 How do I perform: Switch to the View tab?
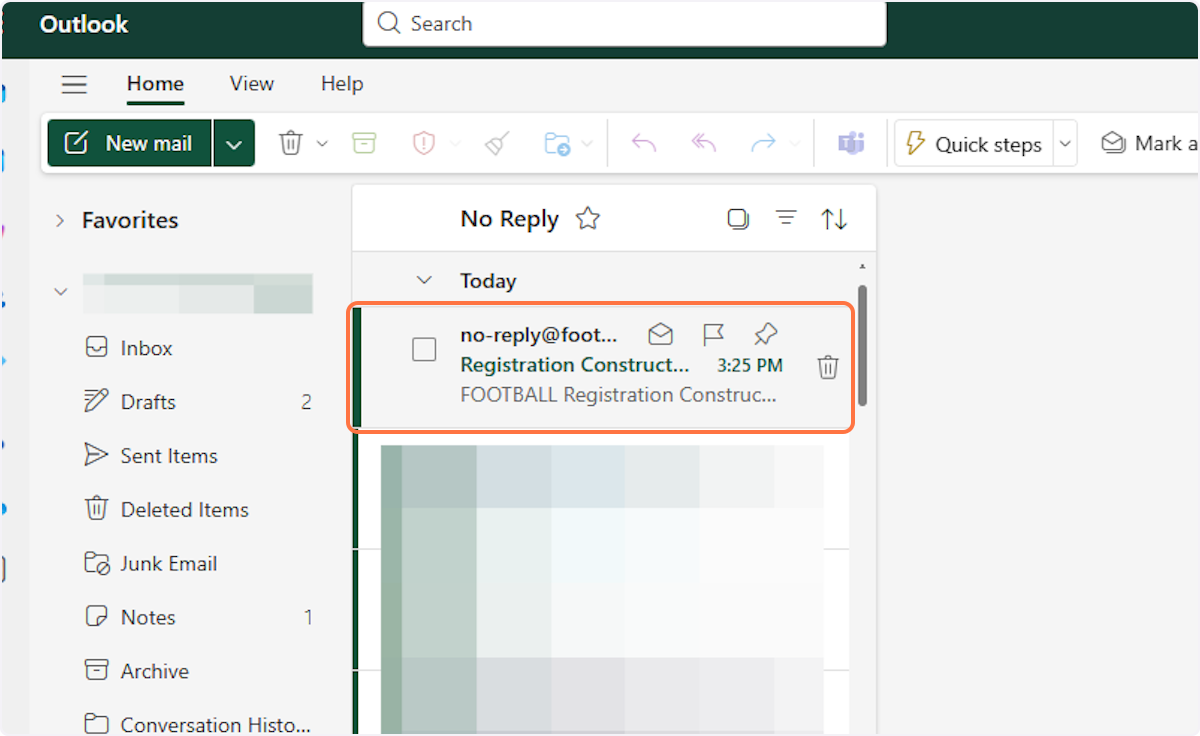point(251,84)
